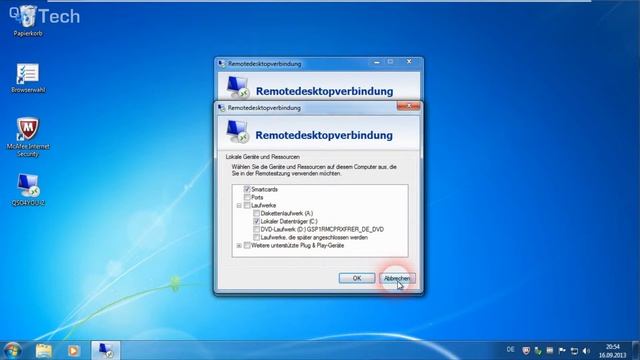Minimize the back Remotedesktopverbindung window
This screenshot has height=360, width=640.
click(x=376, y=62)
